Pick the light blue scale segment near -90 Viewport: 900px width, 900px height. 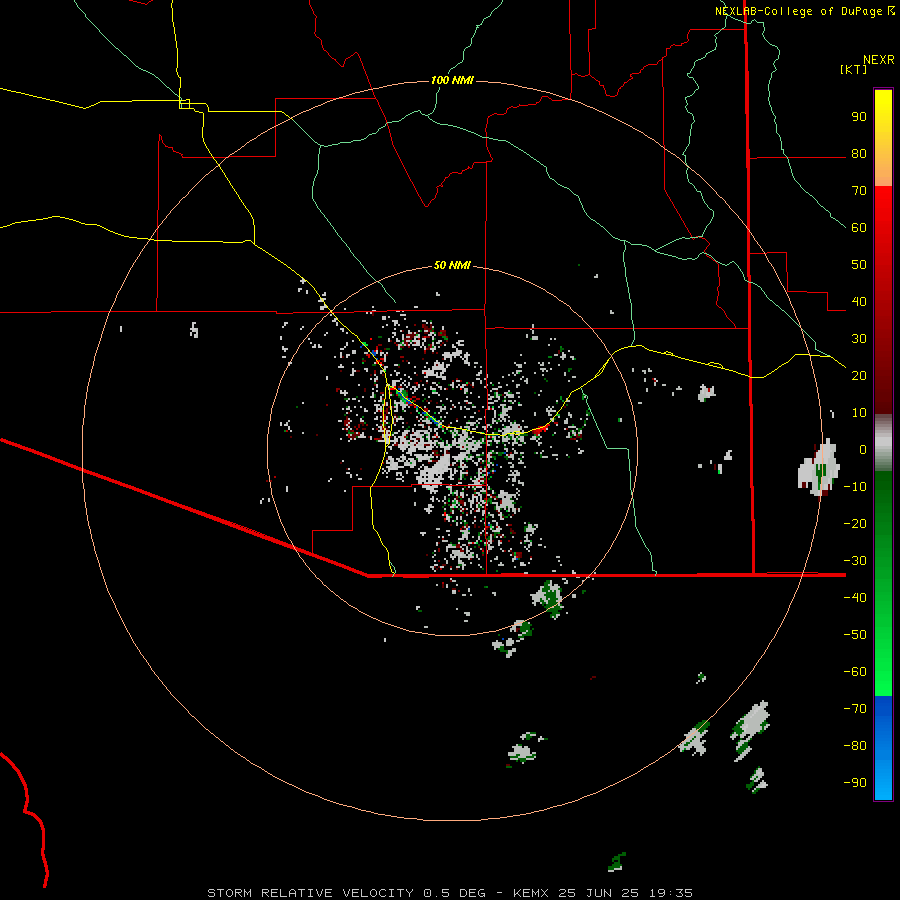883,781
